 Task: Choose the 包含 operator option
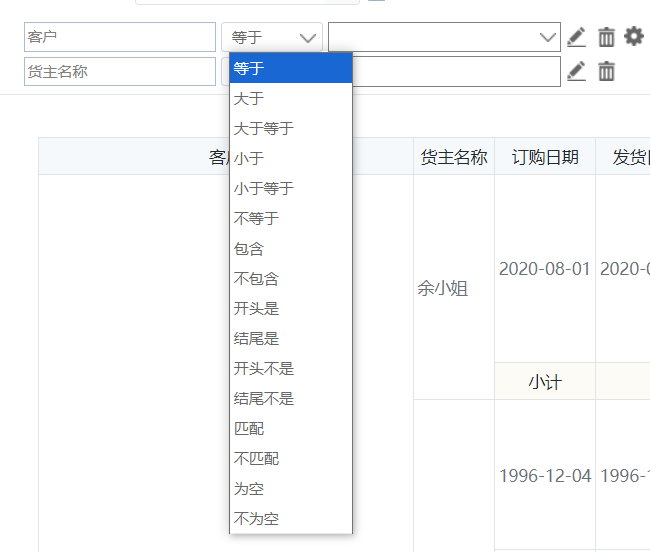tap(248, 249)
